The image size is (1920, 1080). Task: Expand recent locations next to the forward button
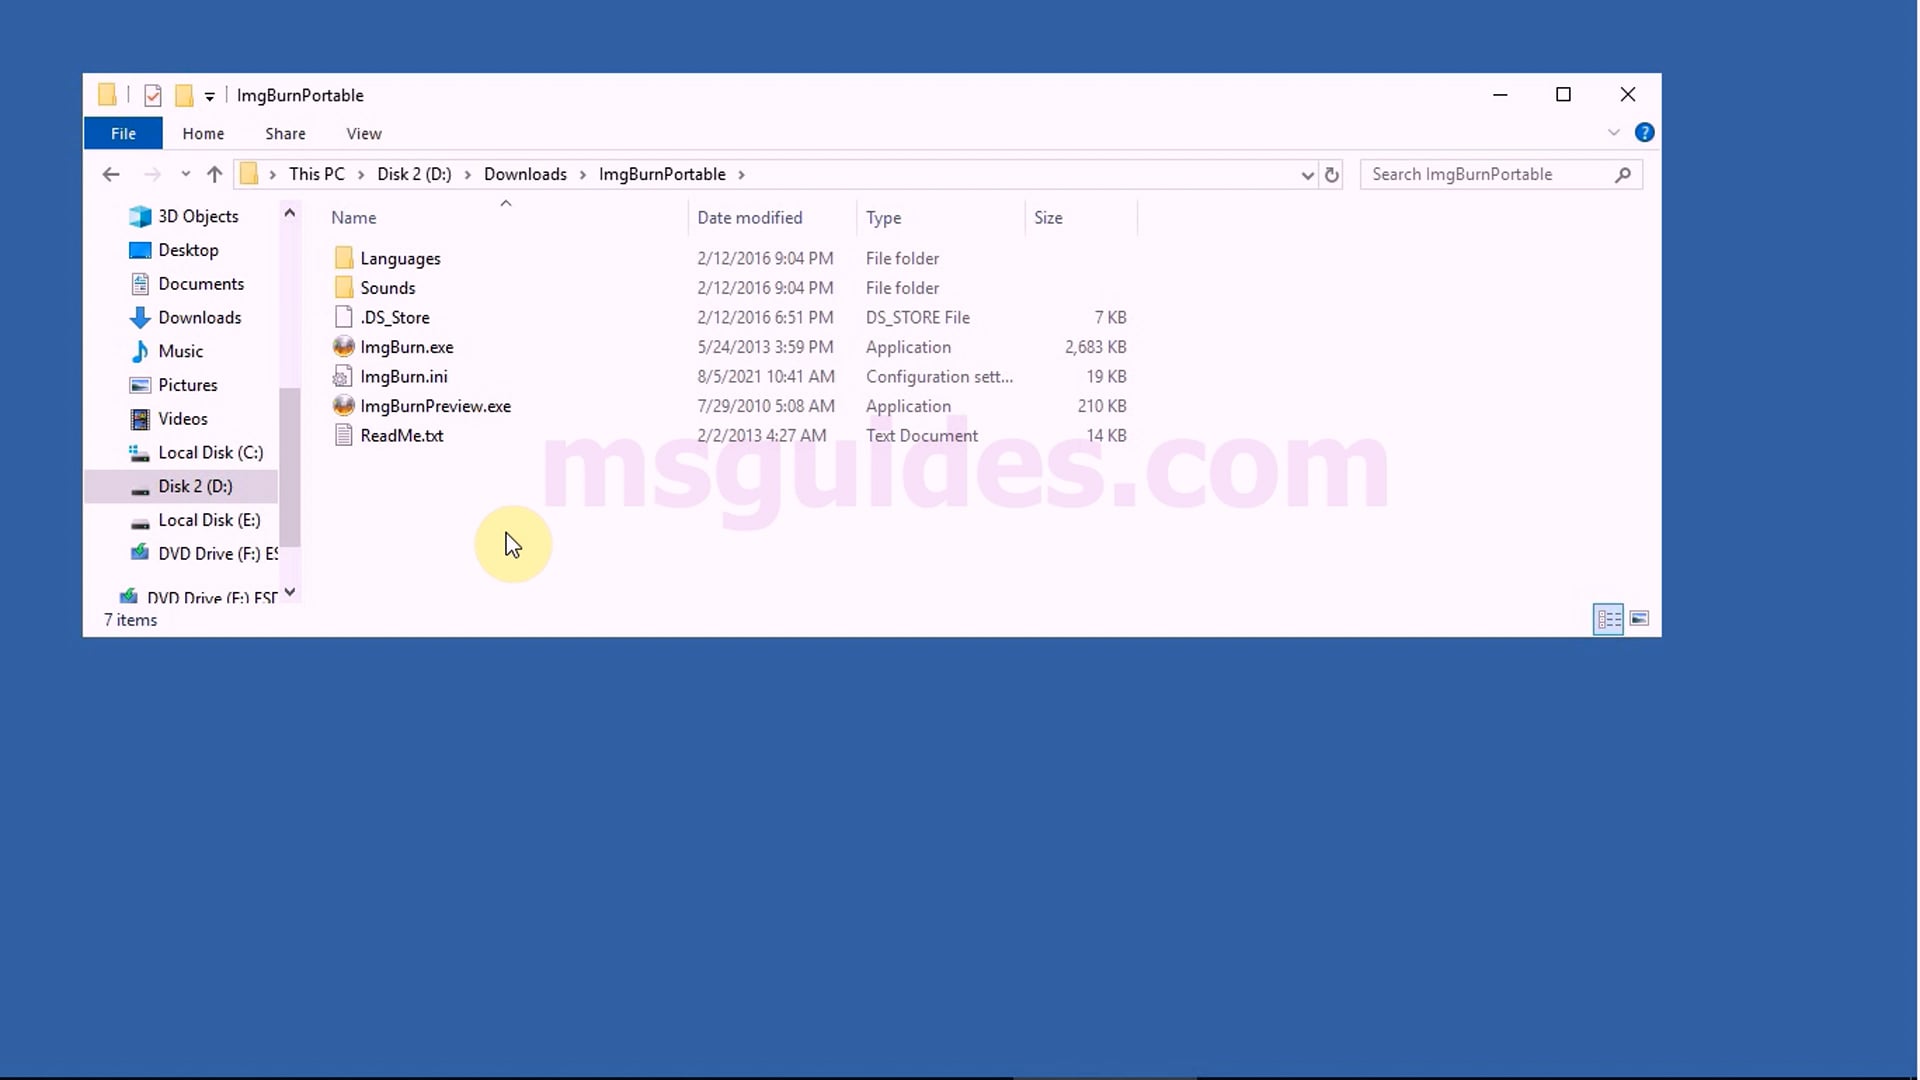click(185, 174)
